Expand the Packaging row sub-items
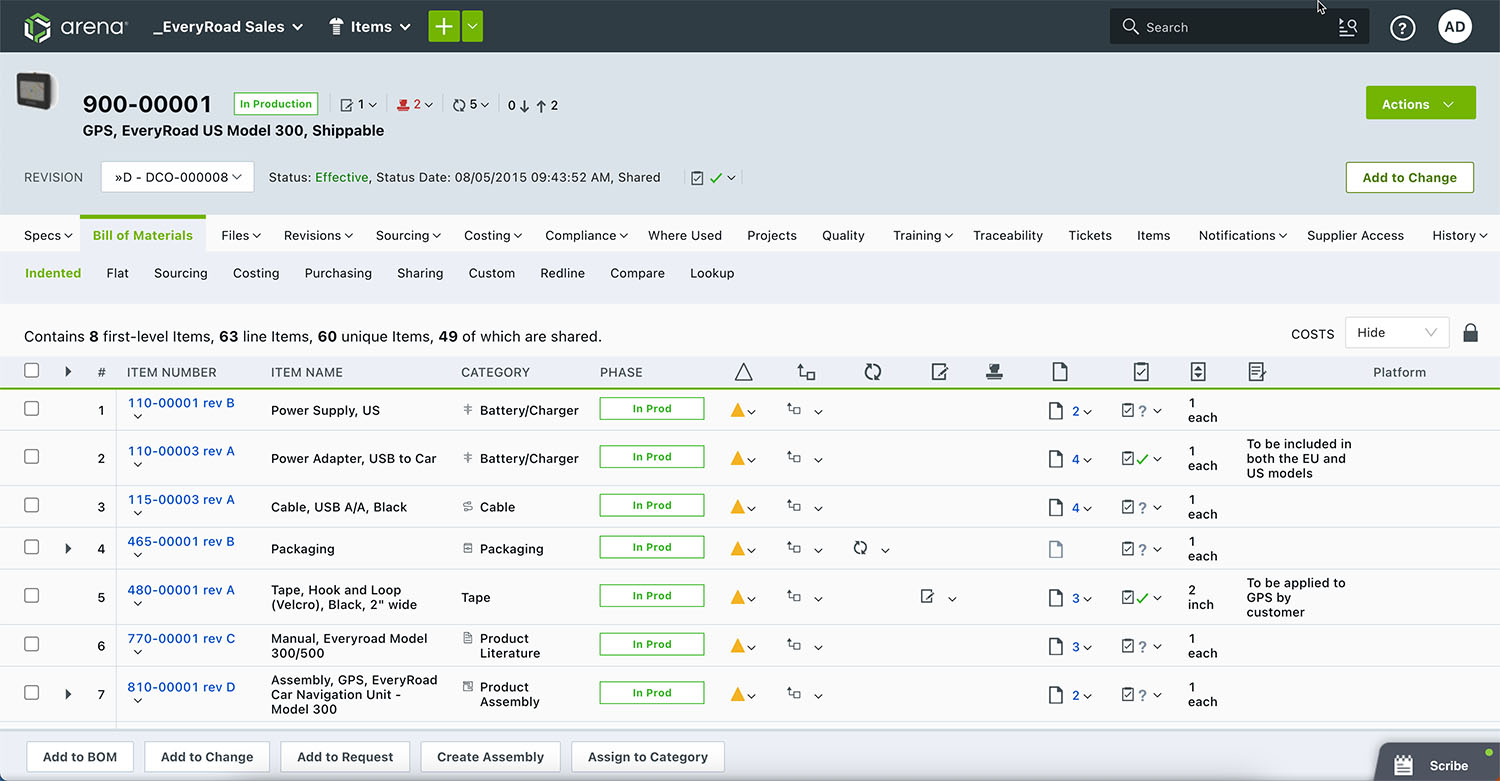 pos(68,548)
